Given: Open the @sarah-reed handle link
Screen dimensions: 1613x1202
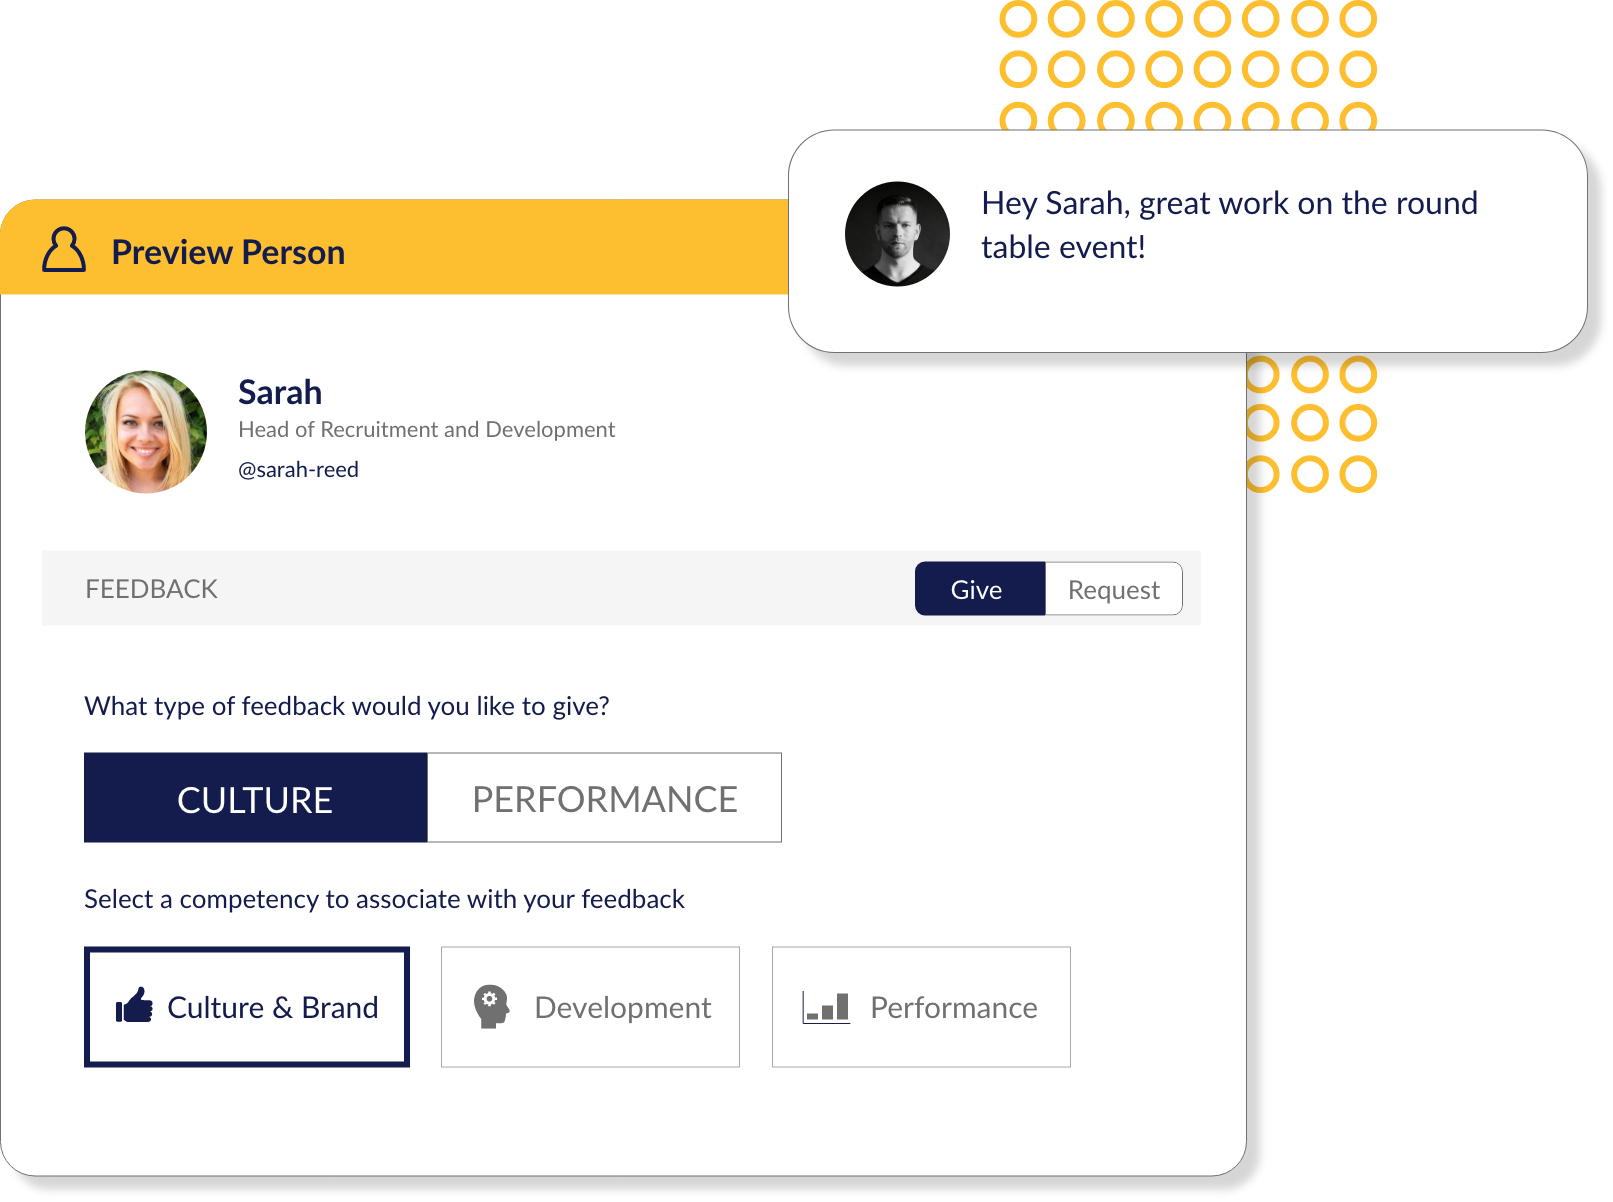Looking at the screenshot, I should 298,470.
